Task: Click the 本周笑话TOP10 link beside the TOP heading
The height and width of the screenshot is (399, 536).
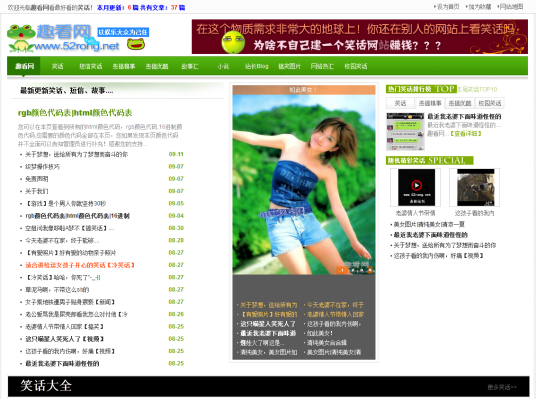Action: pyautogui.click(x=477, y=90)
